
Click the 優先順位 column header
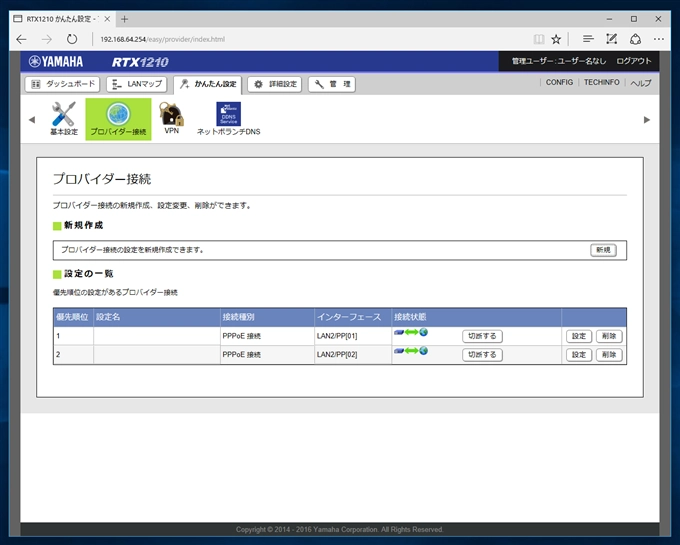pos(72,317)
